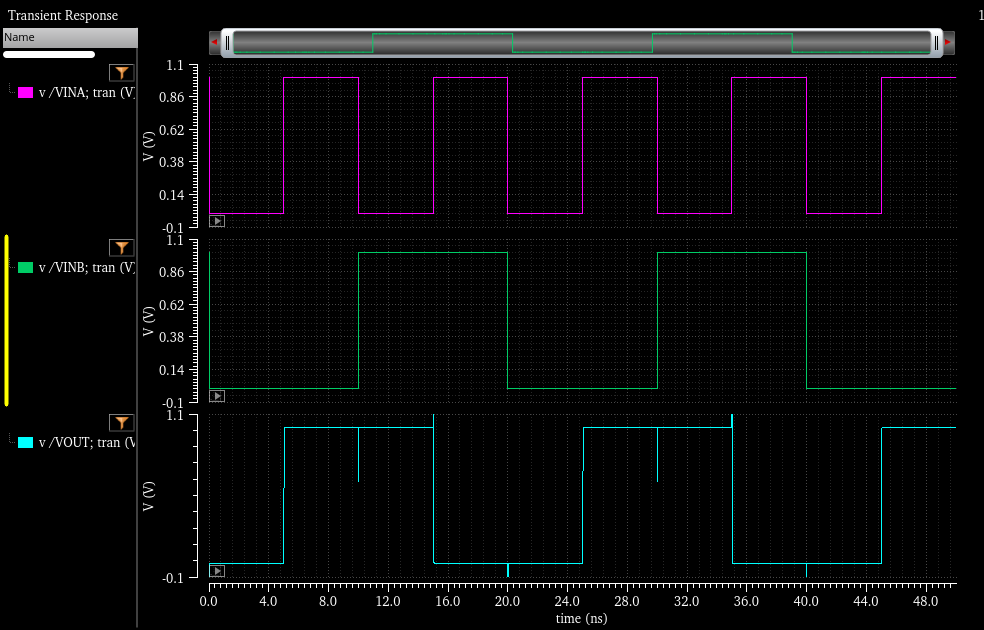
Task: Click the play arrow in the VINB strip
Action: pos(217,396)
